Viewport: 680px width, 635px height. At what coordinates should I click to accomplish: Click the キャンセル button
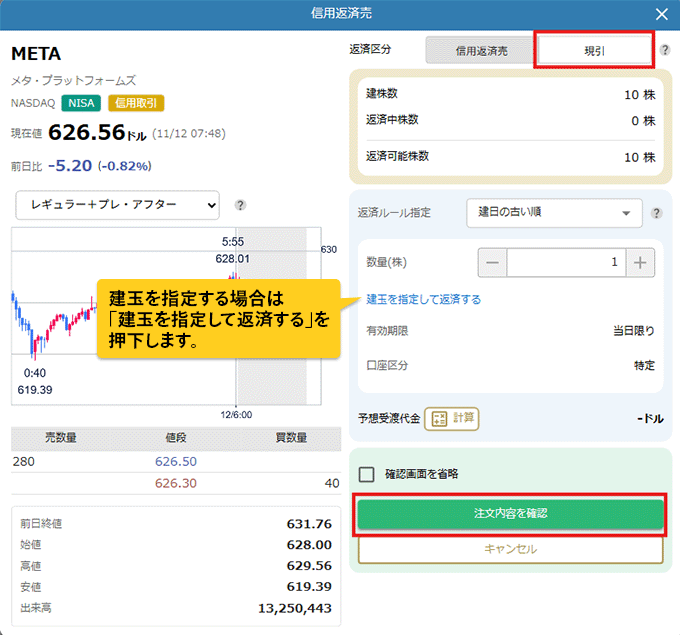tap(510, 549)
